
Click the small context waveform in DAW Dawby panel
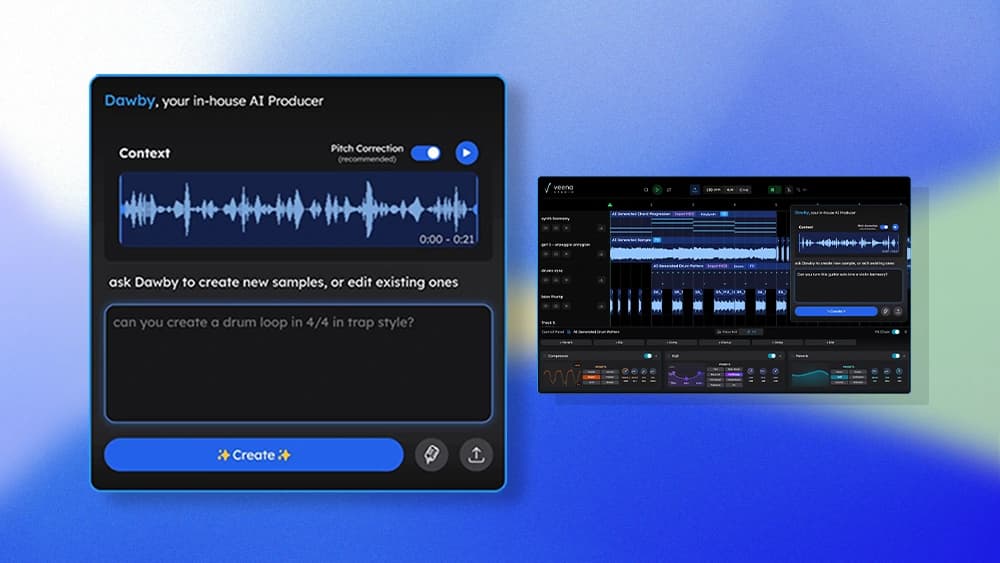coord(848,243)
